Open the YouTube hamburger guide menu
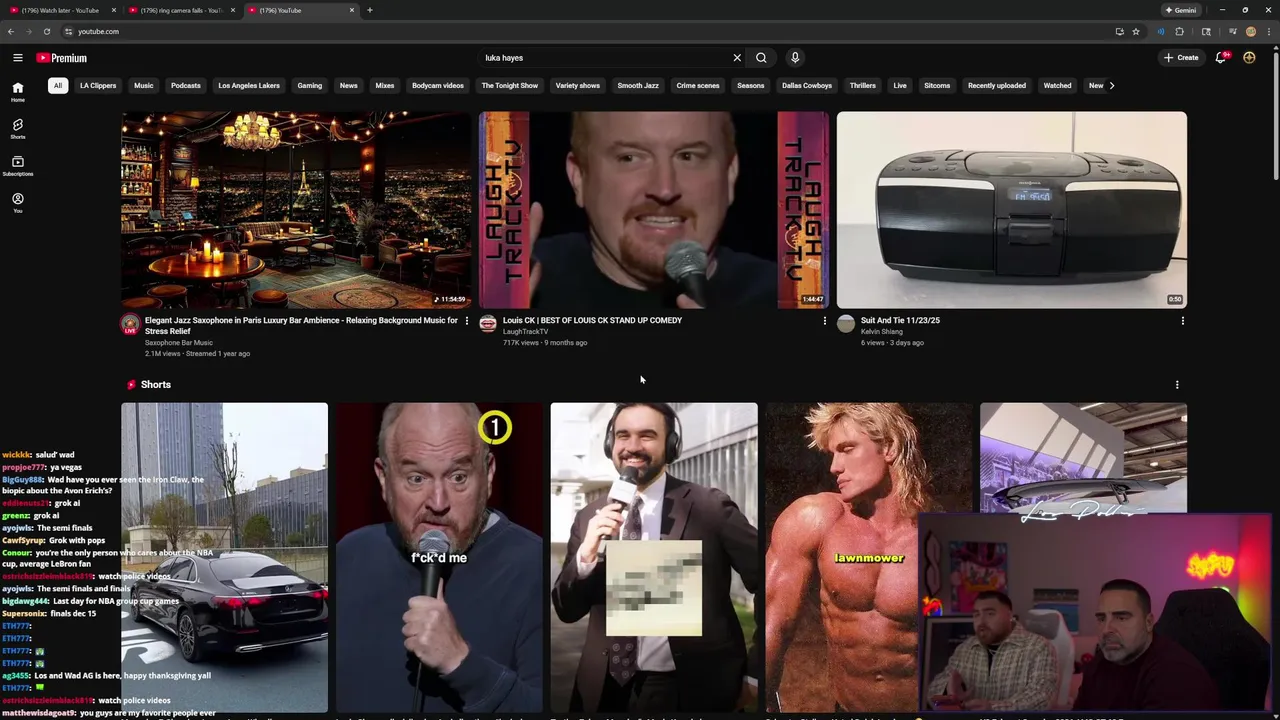Image resolution: width=1280 pixels, height=720 pixels. [x=18, y=58]
